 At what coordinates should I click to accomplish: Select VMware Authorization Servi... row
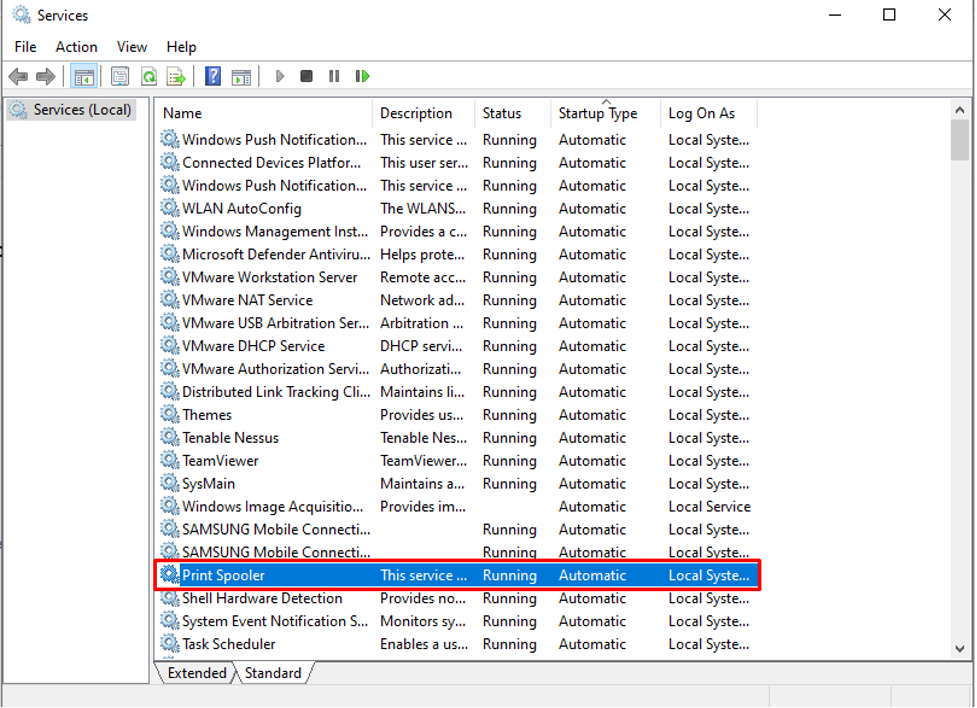[x=457, y=369]
